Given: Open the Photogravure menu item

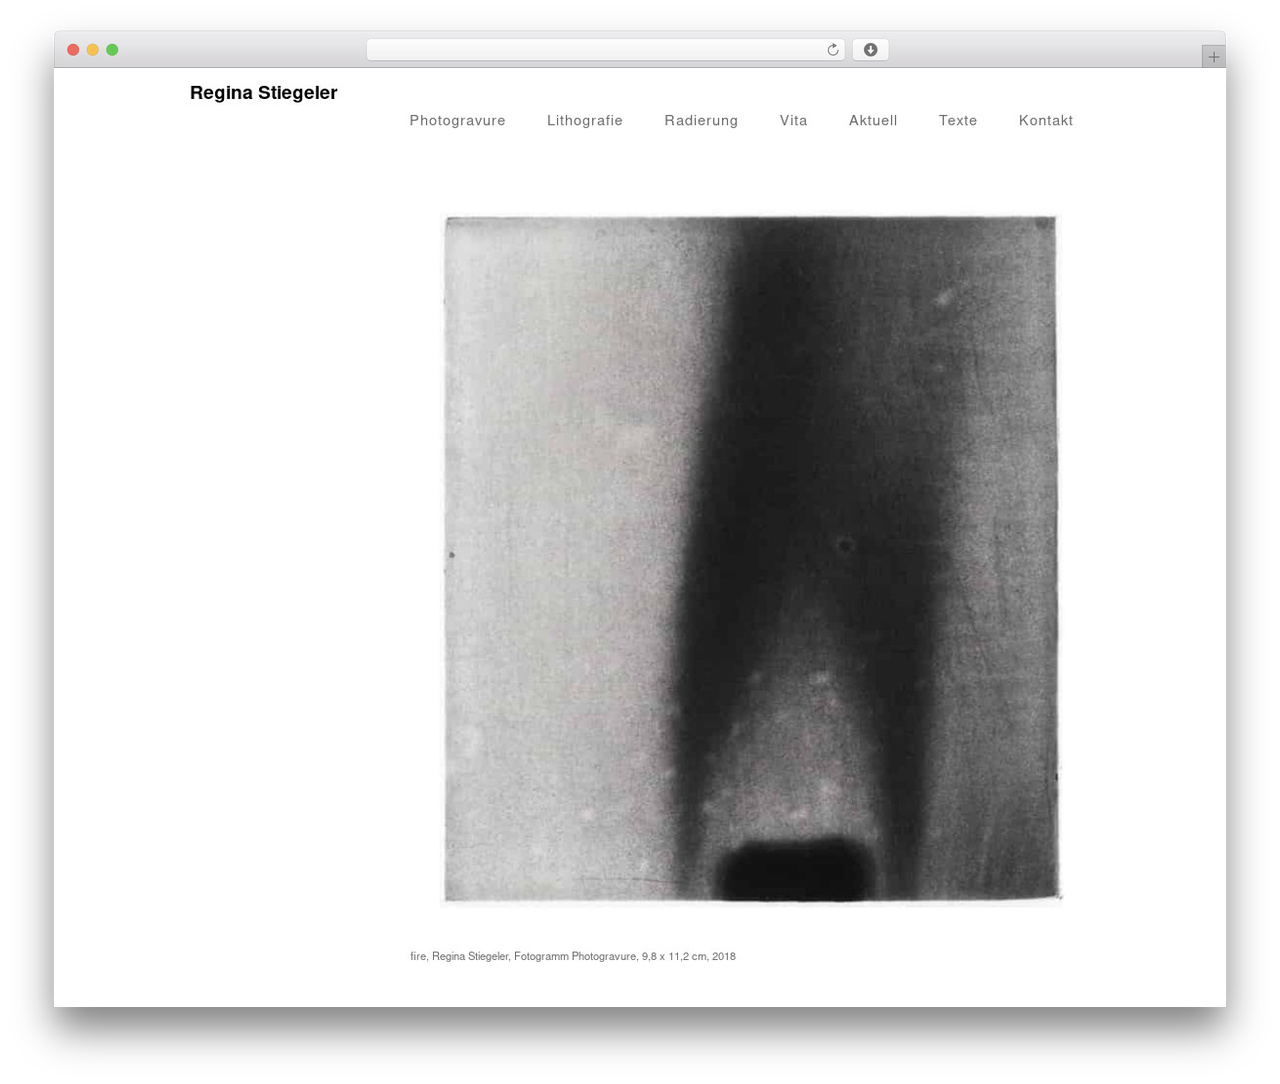Looking at the screenshot, I should [457, 120].
